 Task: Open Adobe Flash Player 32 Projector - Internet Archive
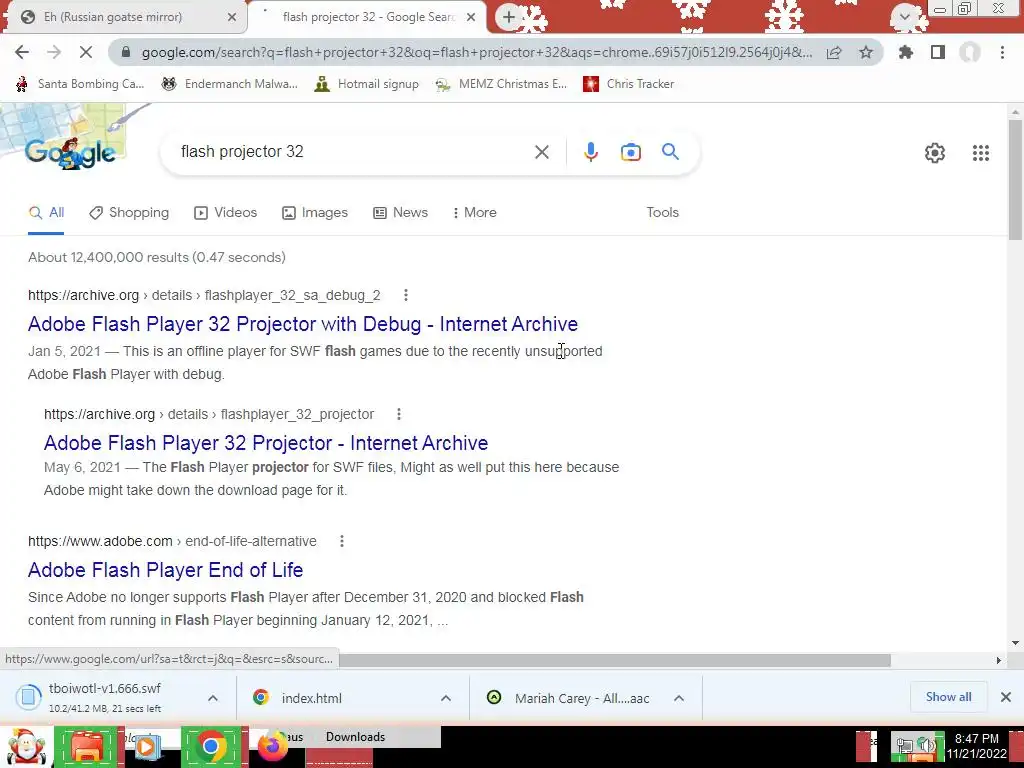[266, 443]
